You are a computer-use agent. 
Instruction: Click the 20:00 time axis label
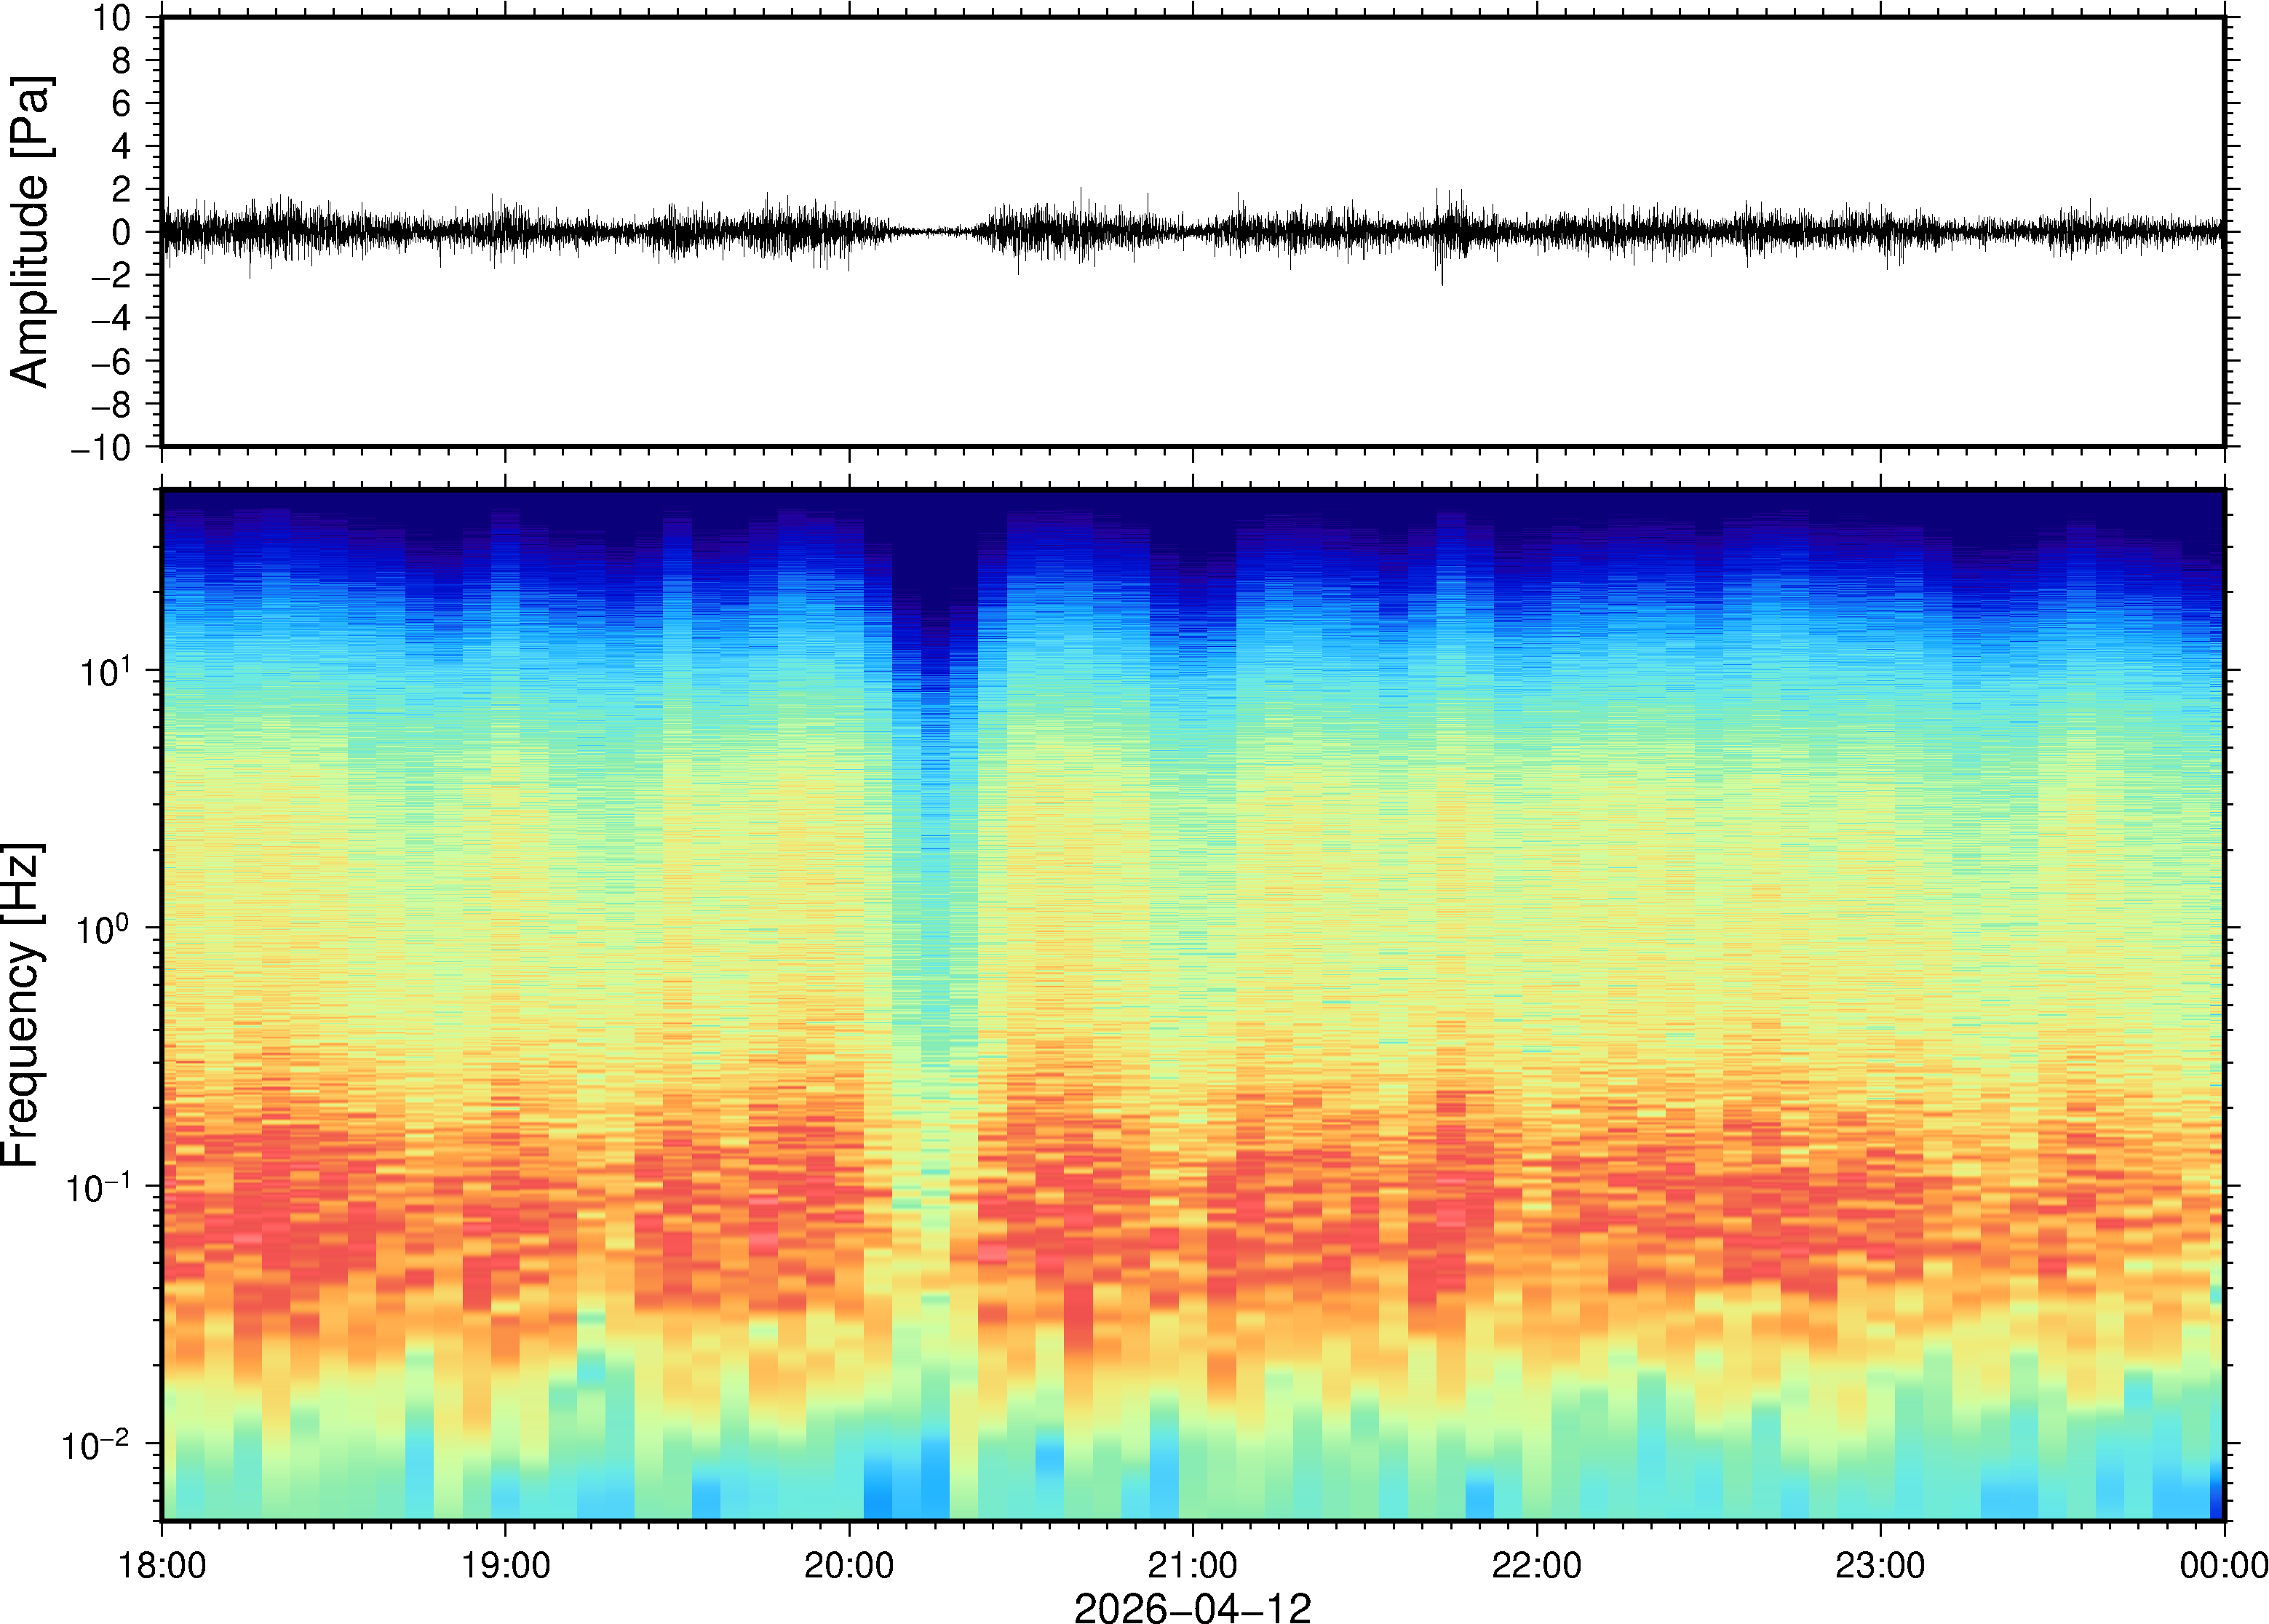pos(849,1565)
